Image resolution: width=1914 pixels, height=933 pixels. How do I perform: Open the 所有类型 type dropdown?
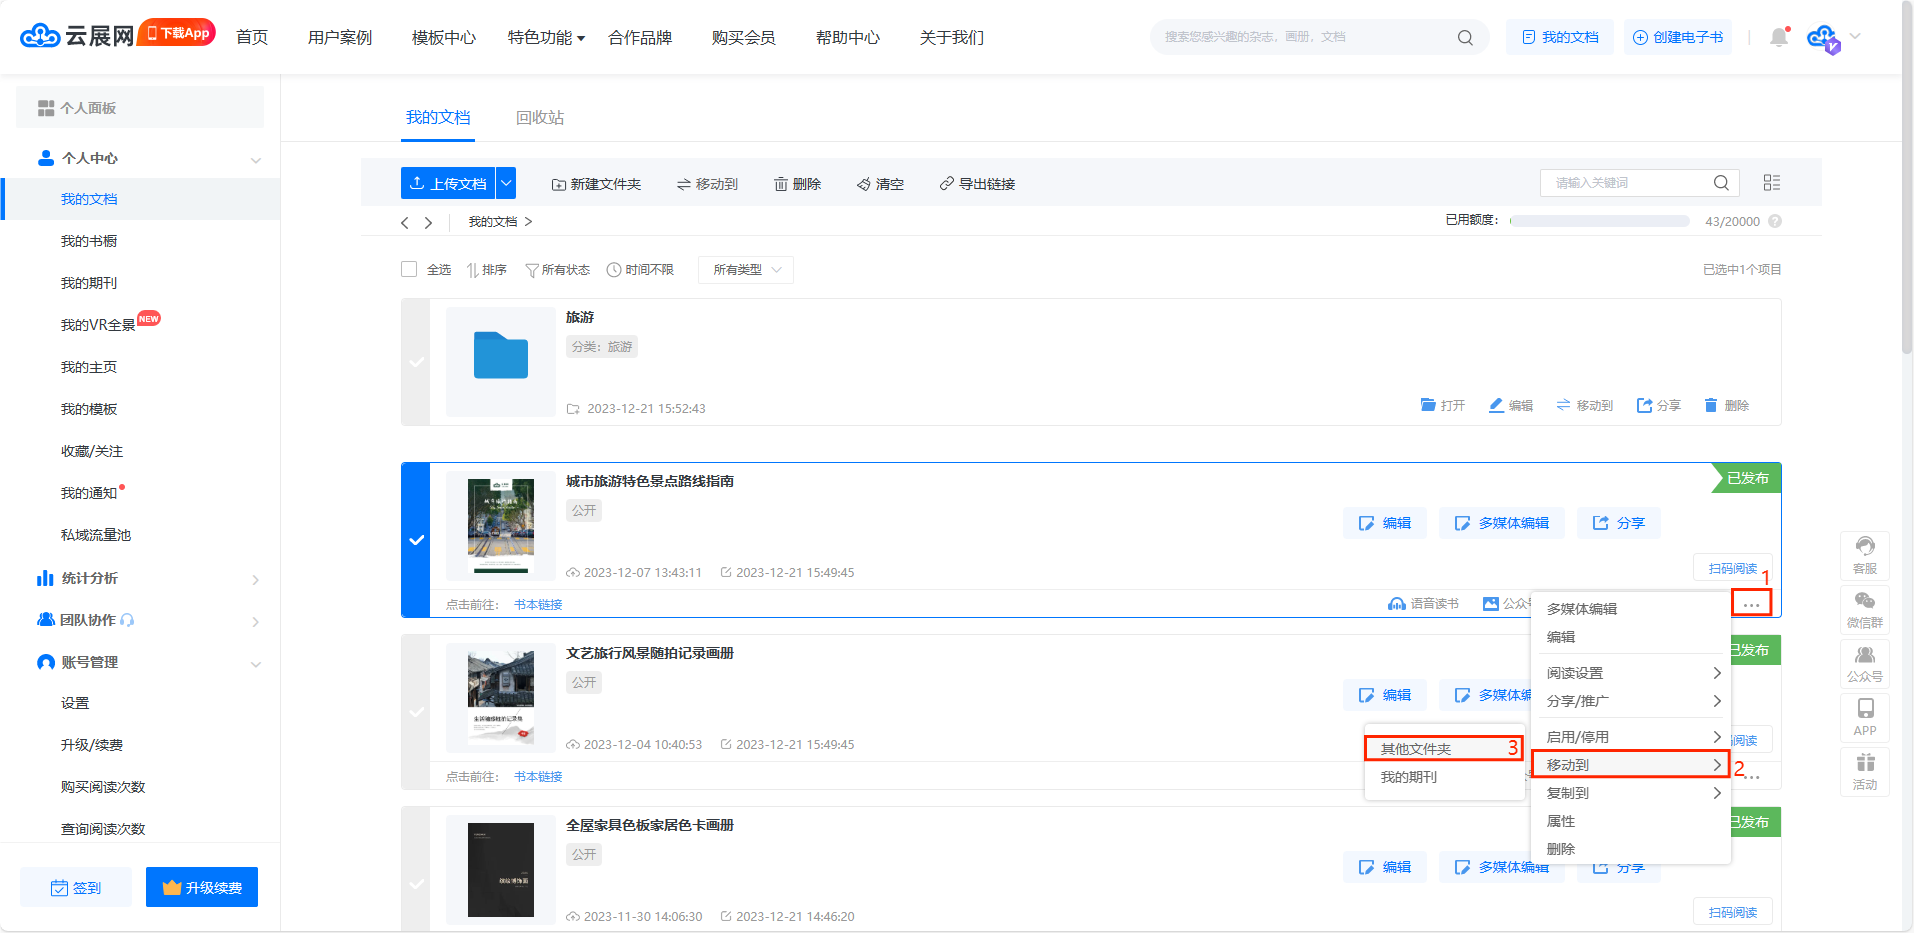(x=746, y=270)
